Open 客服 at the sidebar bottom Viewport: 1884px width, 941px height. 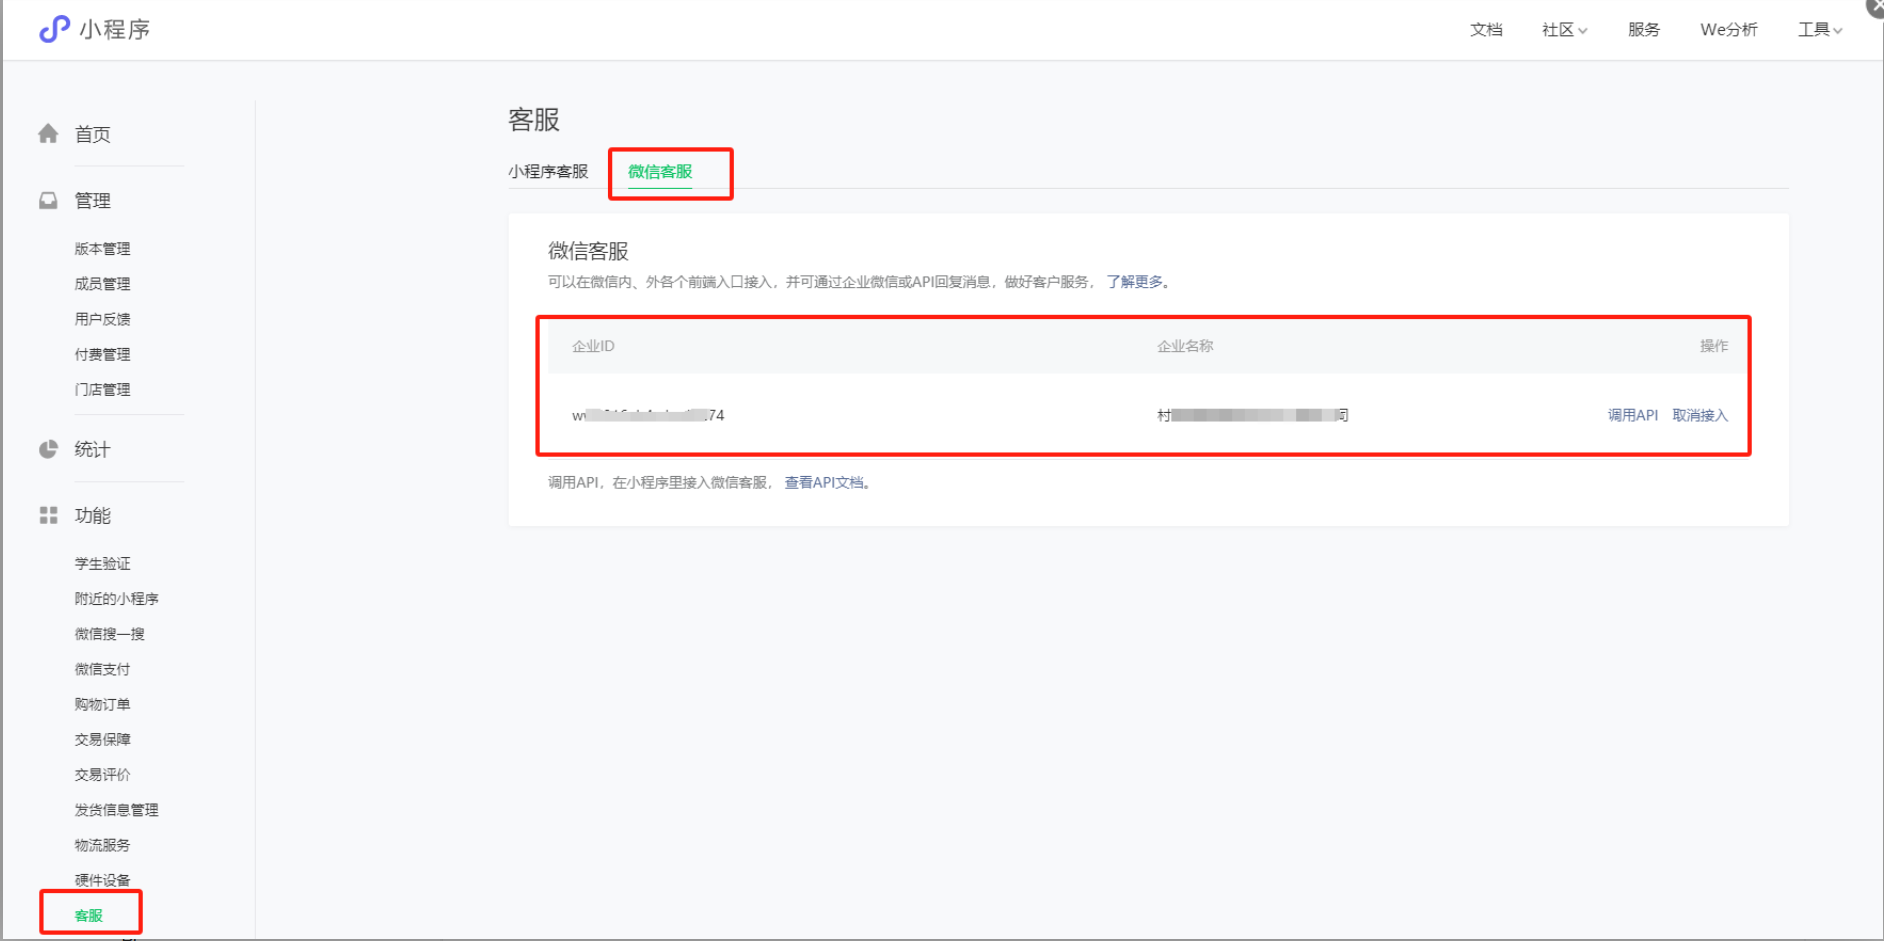click(89, 915)
